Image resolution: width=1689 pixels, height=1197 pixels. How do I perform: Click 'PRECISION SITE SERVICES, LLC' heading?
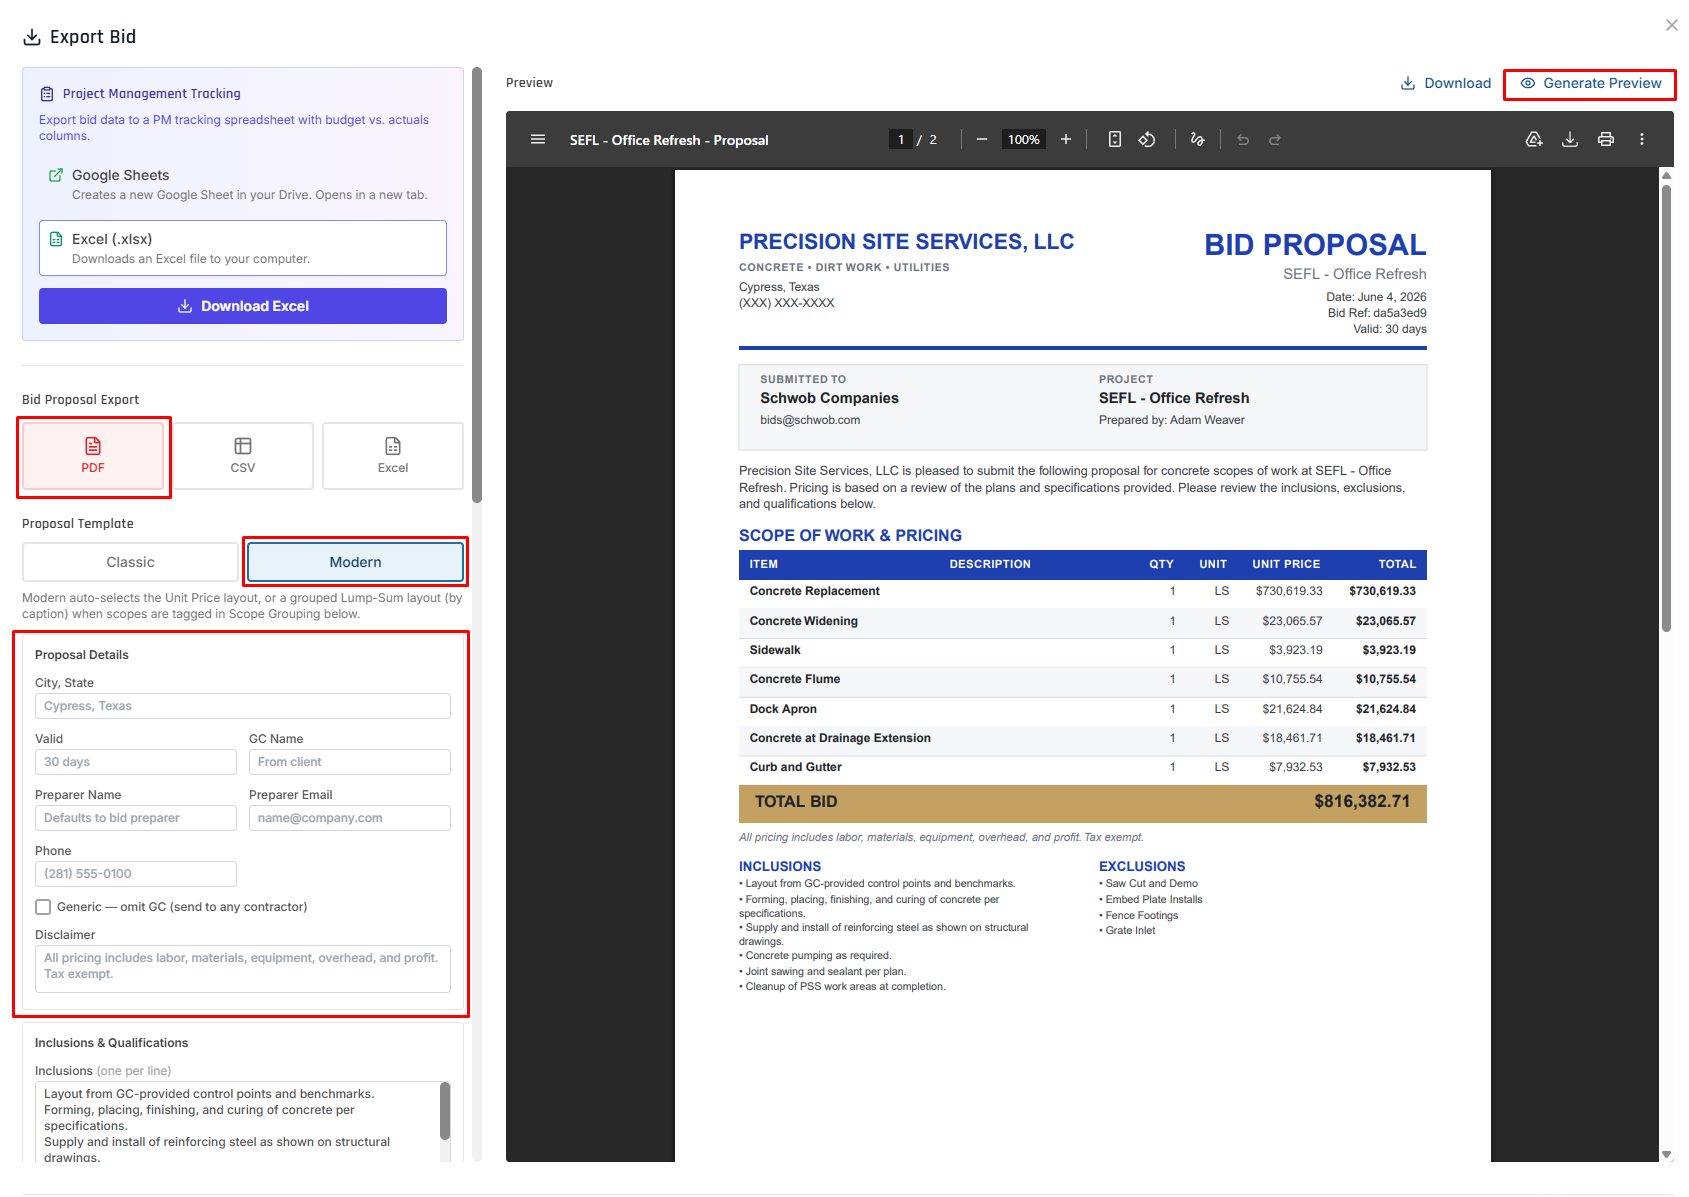[x=906, y=242]
